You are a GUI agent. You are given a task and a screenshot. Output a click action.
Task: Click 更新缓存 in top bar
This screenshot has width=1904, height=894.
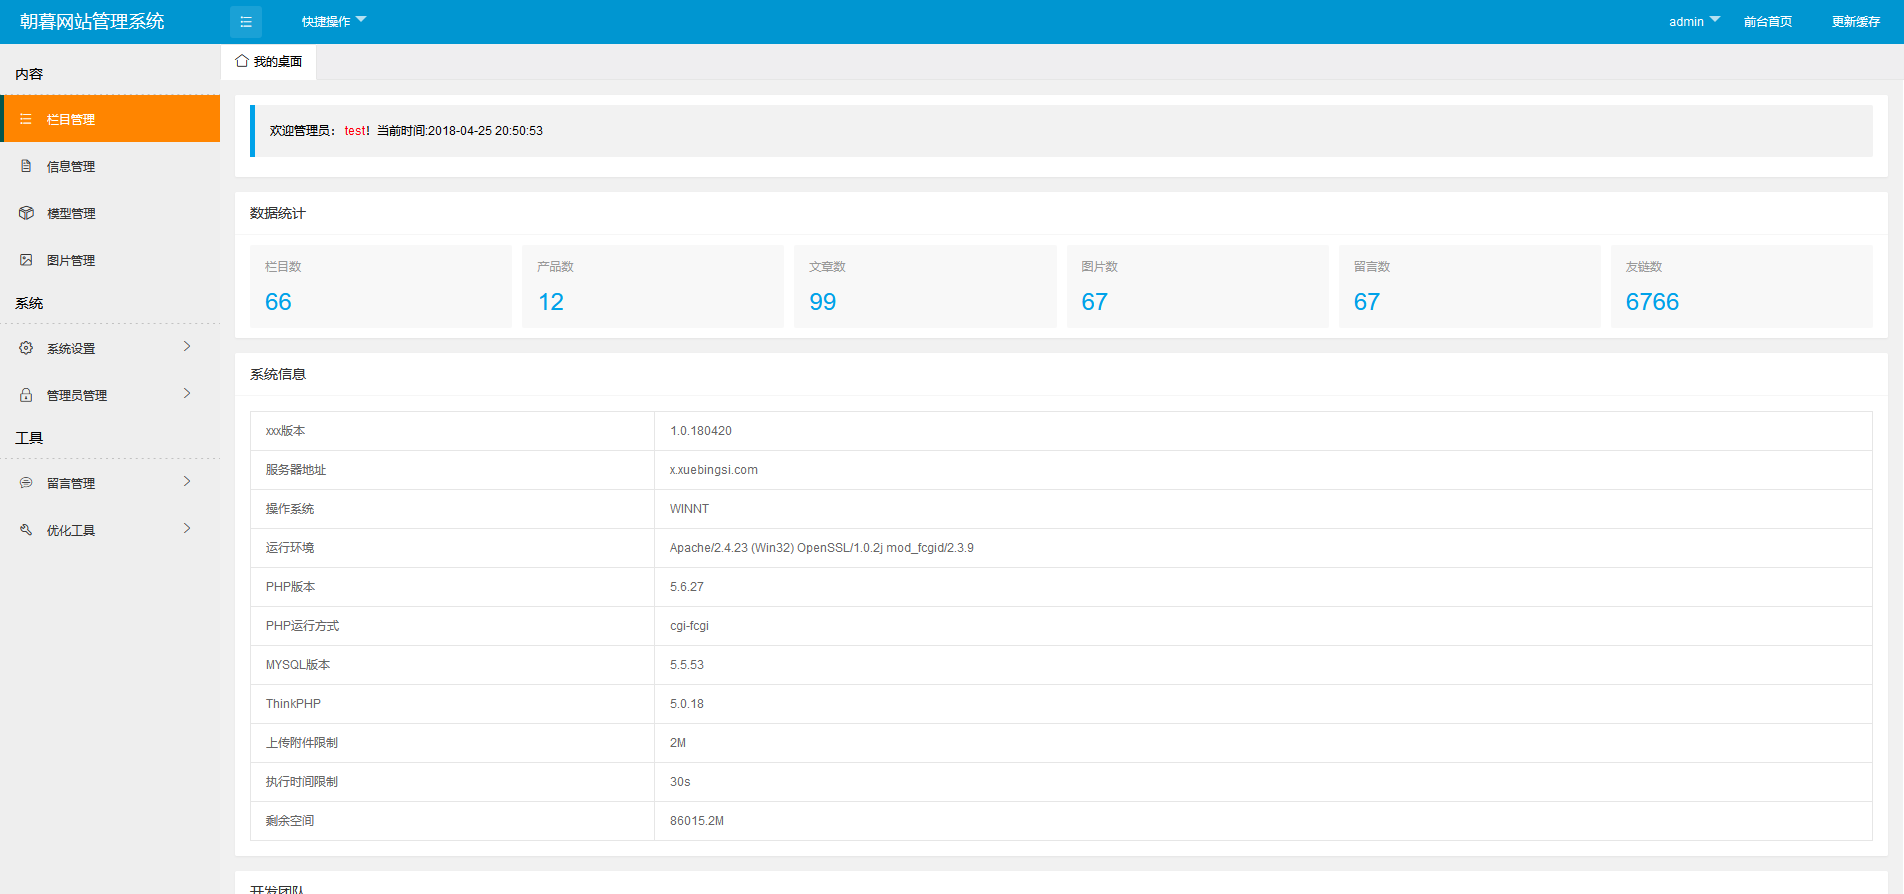click(1855, 21)
